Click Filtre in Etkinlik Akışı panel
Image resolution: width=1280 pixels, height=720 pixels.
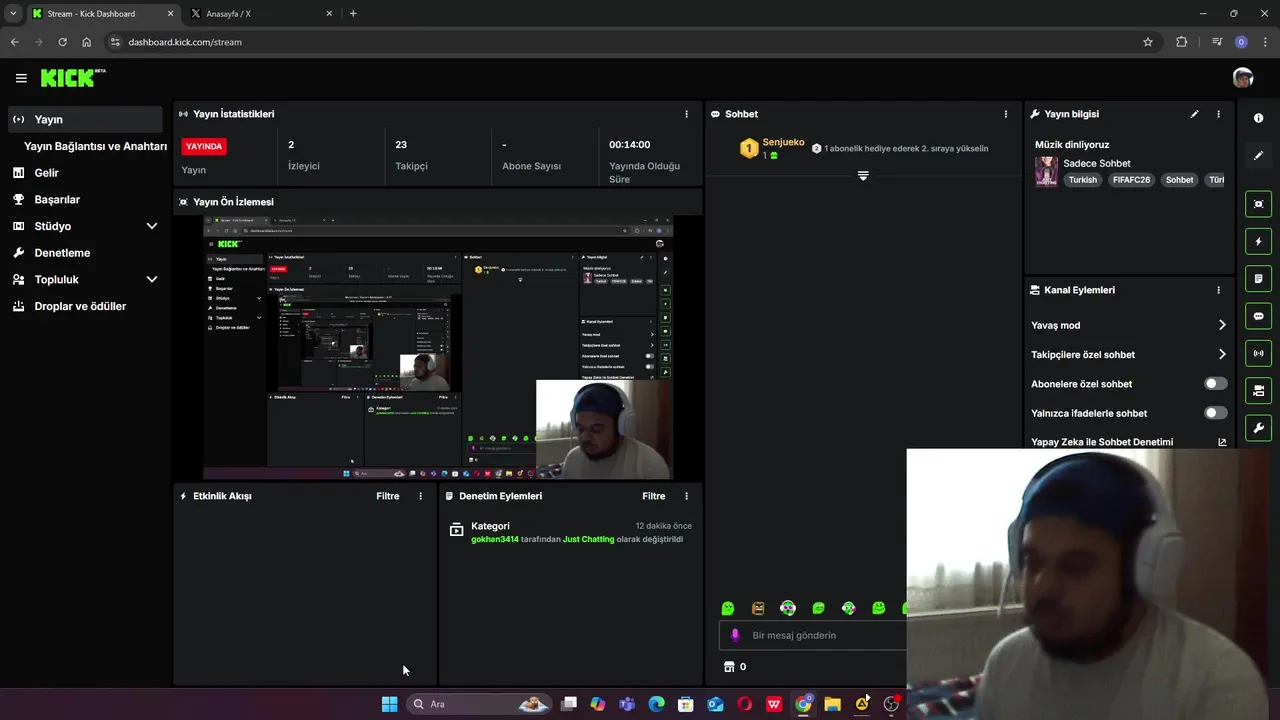387,496
